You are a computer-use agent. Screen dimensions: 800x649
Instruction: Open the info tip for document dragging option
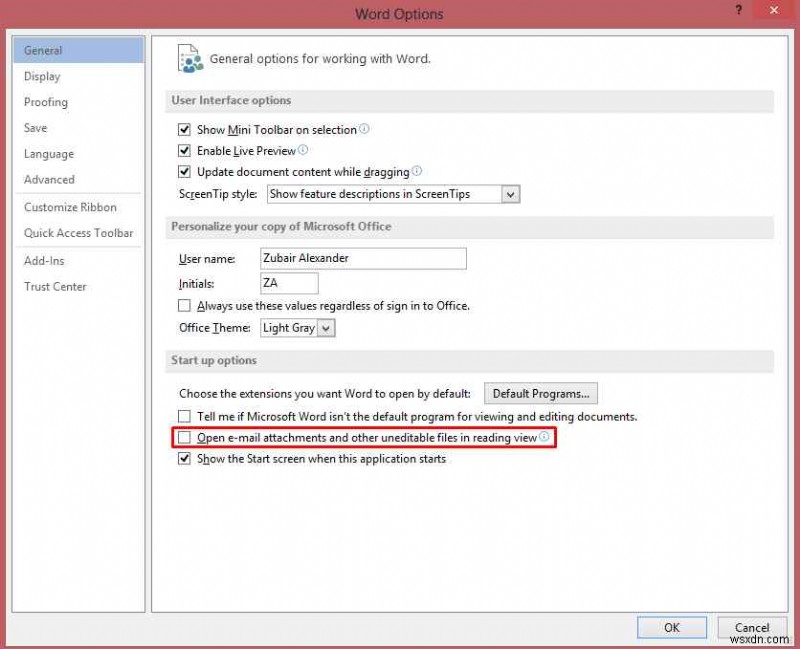417,171
